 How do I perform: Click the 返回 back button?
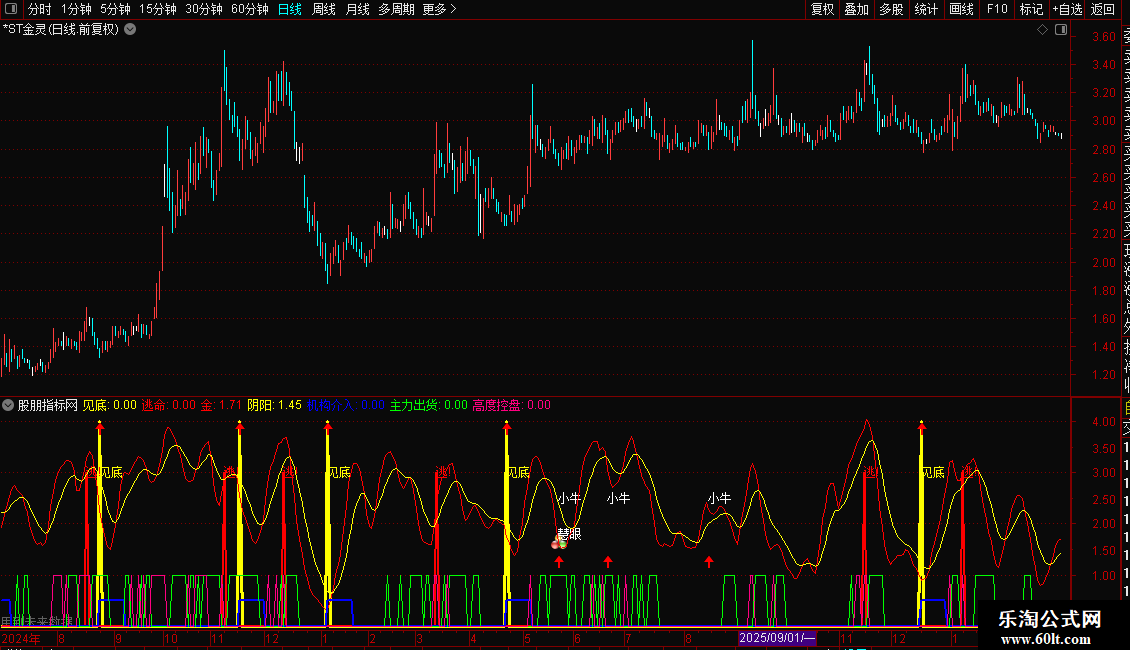point(1103,9)
